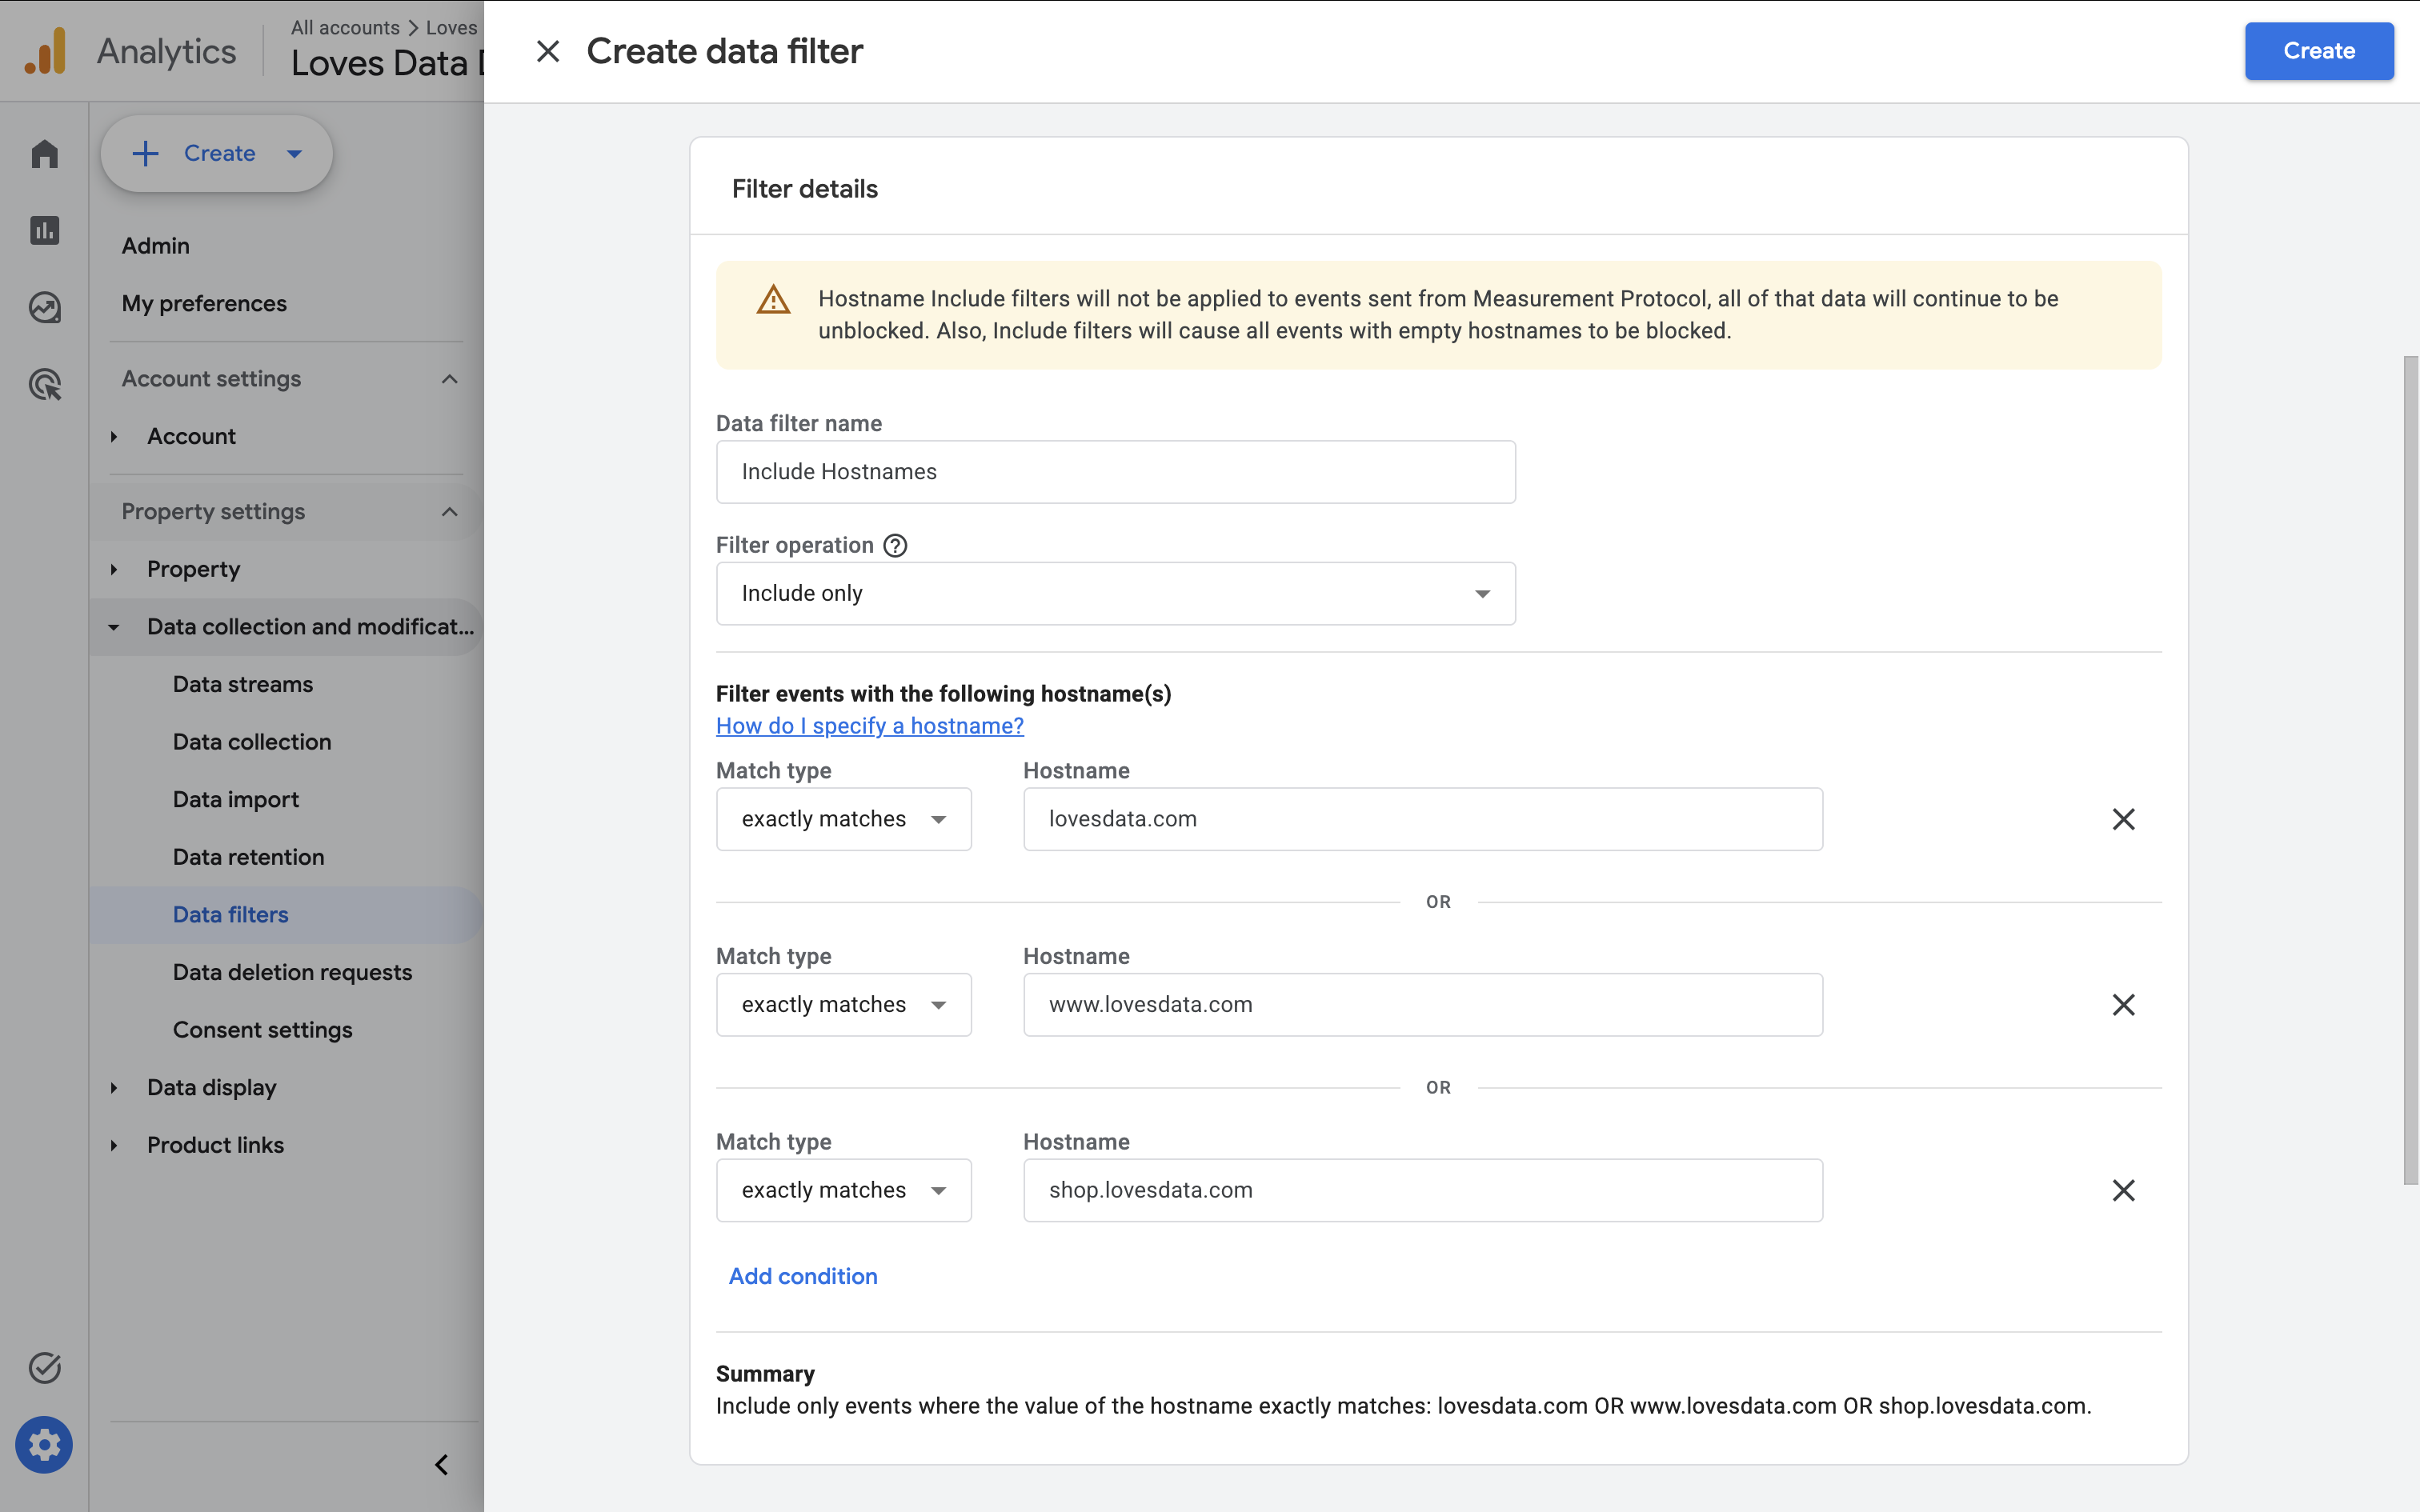Expand the Product links item
This screenshot has width=2420, height=1512.
(x=114, y=1146)
